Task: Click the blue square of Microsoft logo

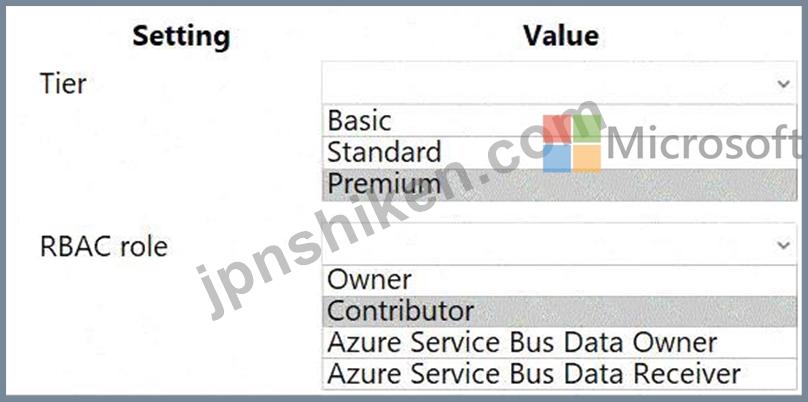Action: (557, 158)
